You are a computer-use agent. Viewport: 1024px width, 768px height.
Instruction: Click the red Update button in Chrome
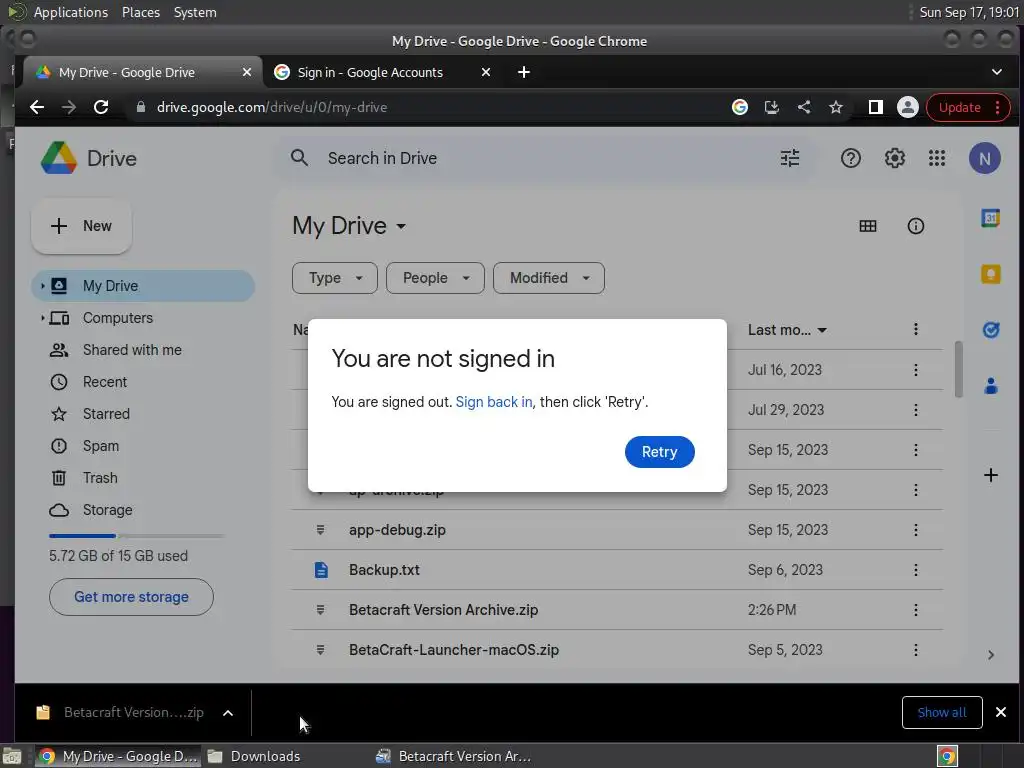(968, 108)
